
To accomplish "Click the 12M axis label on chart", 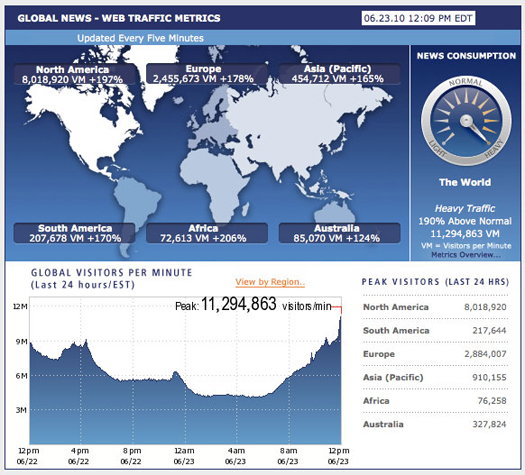I will click(20, 306).
